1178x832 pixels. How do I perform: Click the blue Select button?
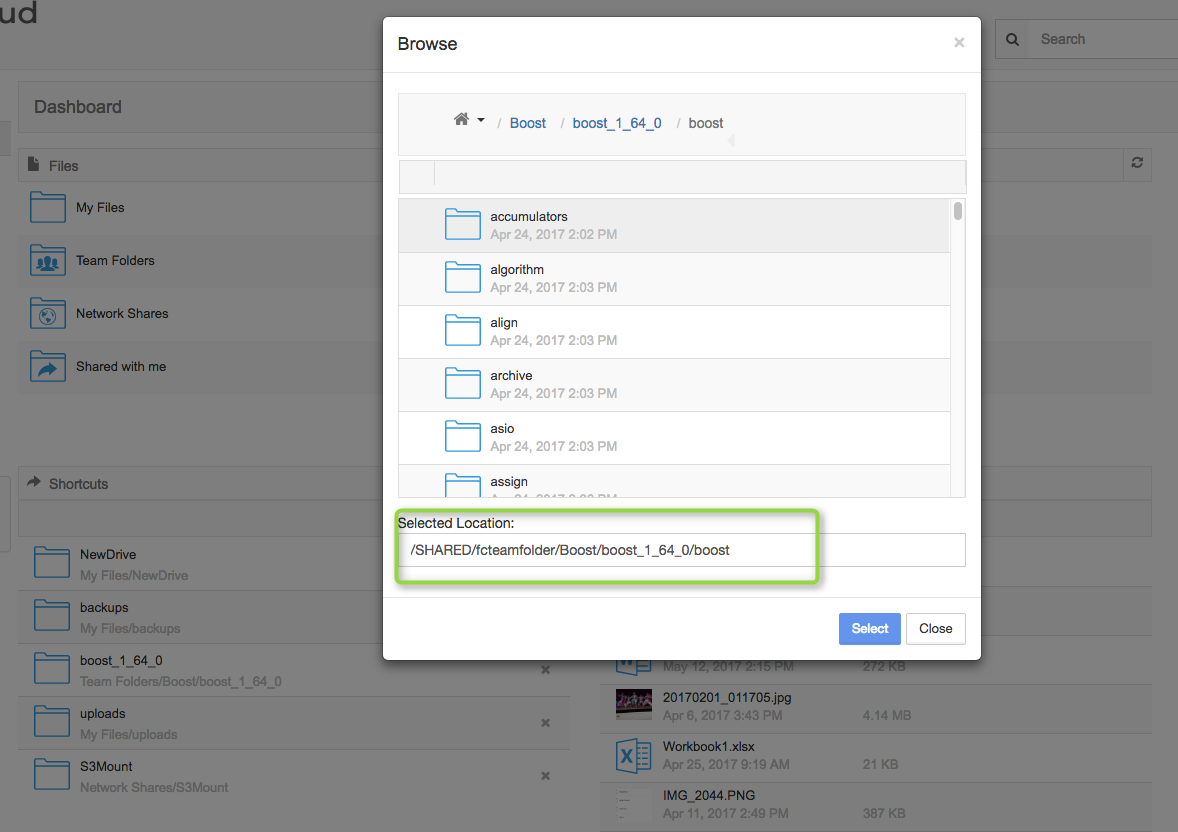869,628
